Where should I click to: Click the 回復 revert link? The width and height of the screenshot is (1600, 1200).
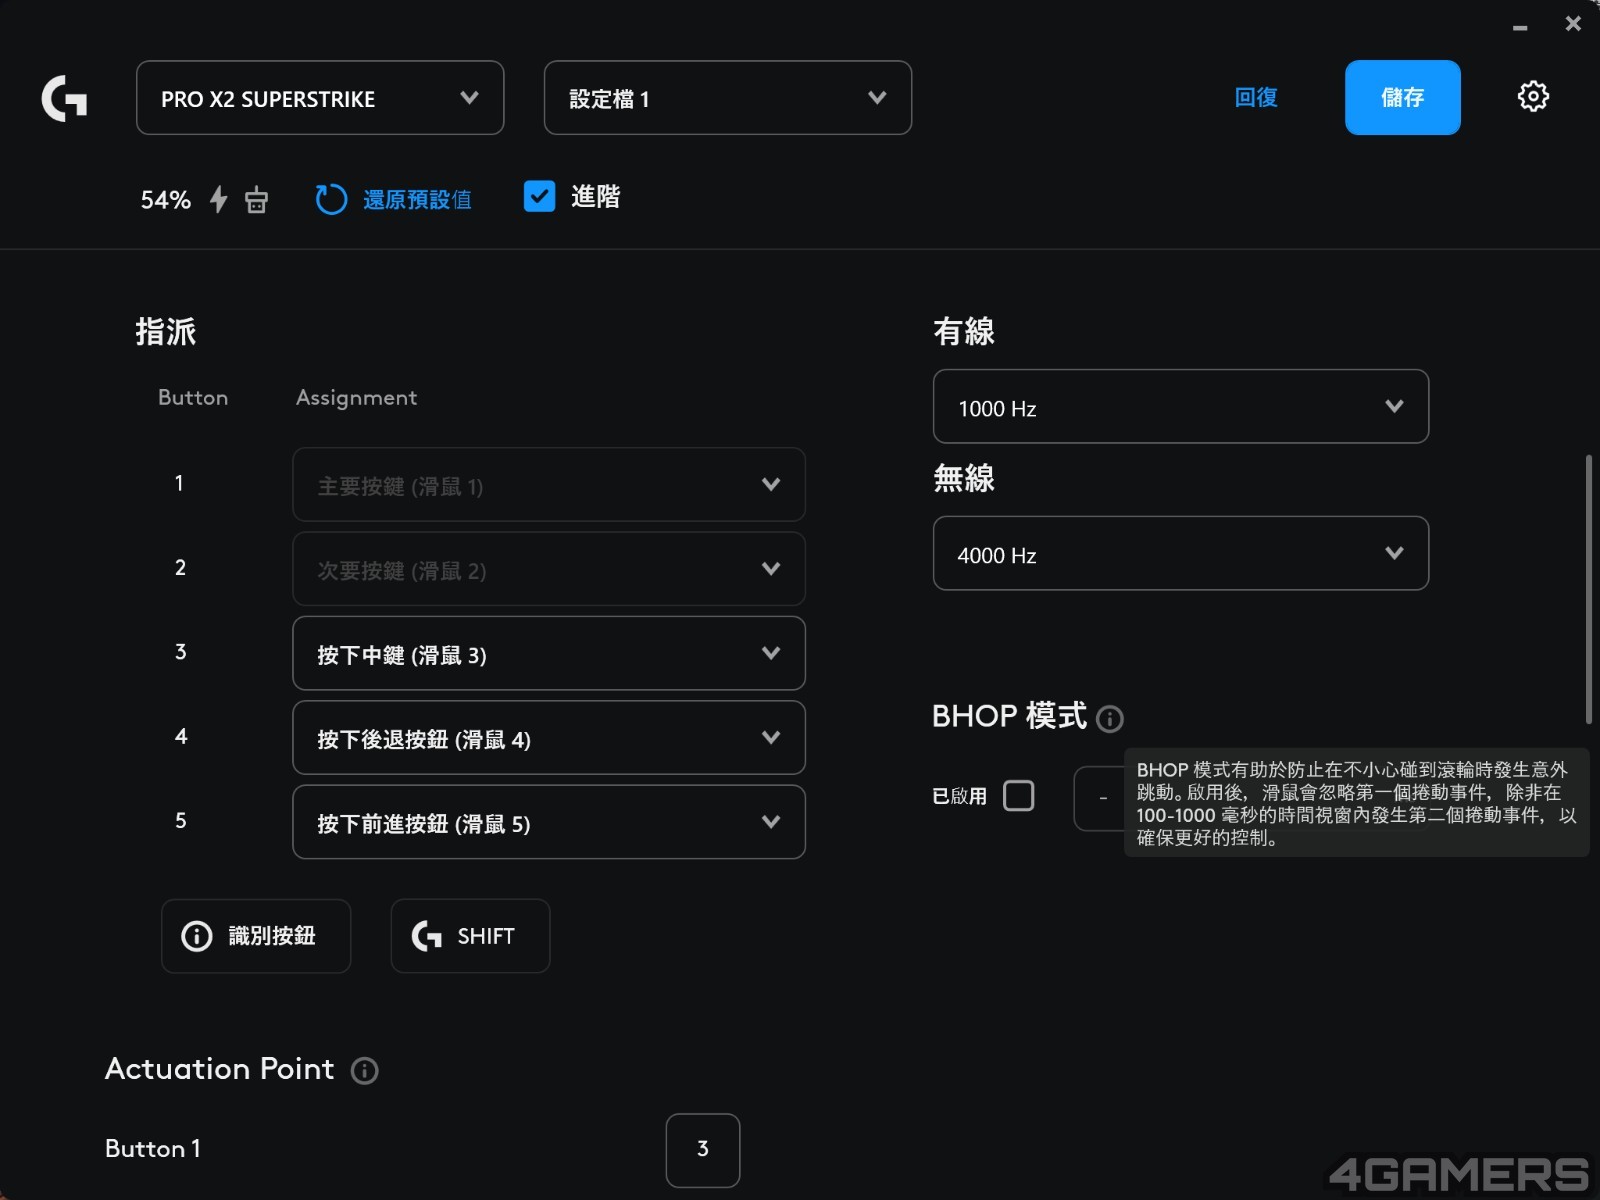1256,98
